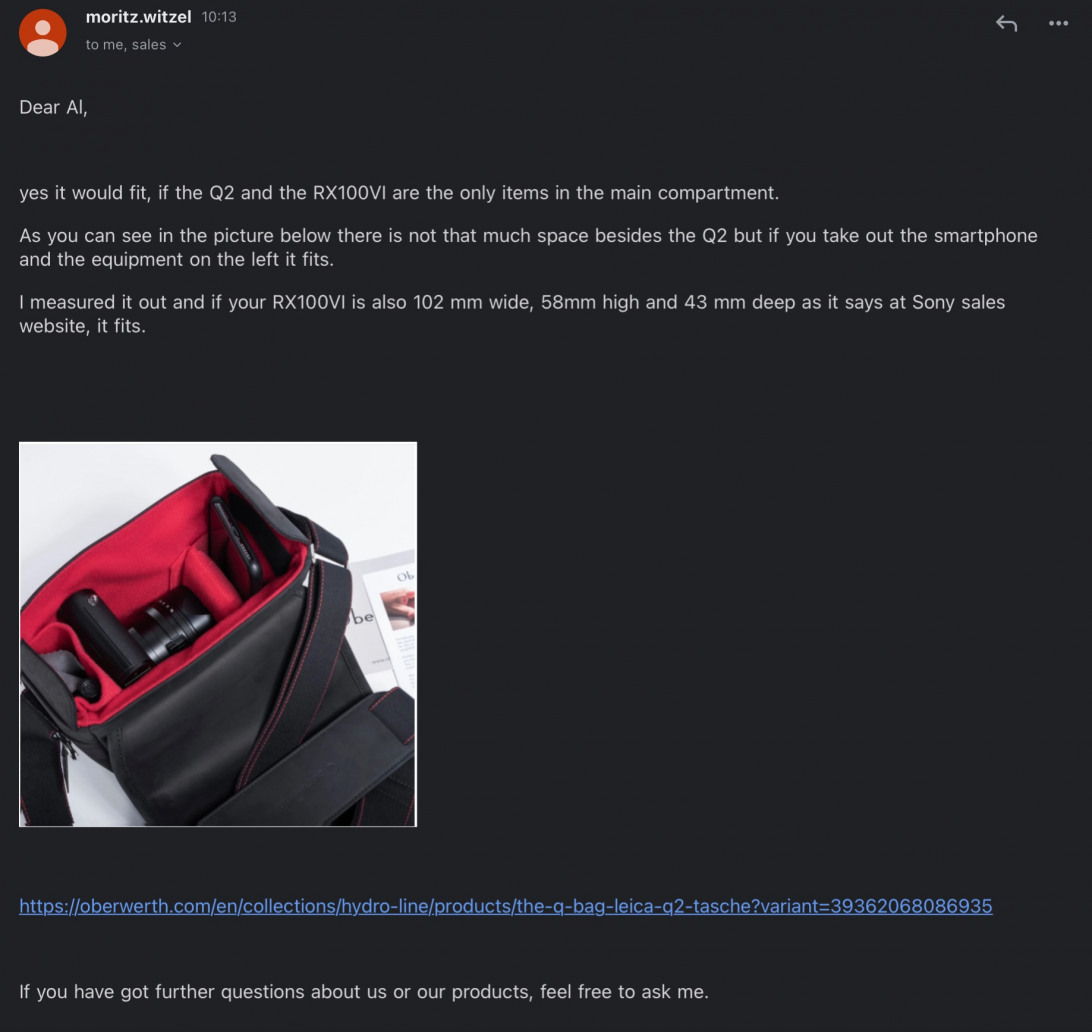Open the camera bag photo attachment
The image size is (1092, 1032).
(x=218, y=634)
